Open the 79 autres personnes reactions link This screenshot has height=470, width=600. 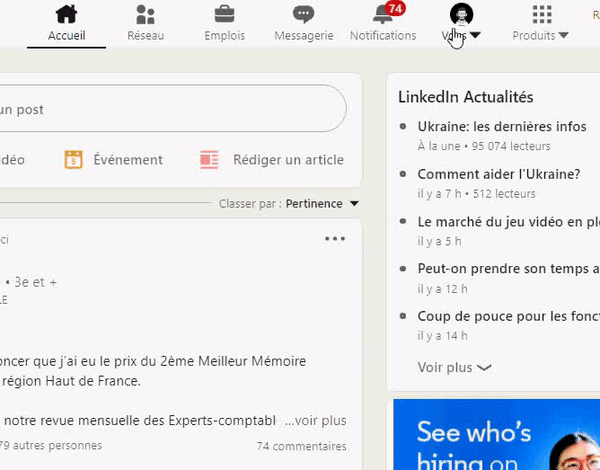pyautogui.click(x=51, y=446)
